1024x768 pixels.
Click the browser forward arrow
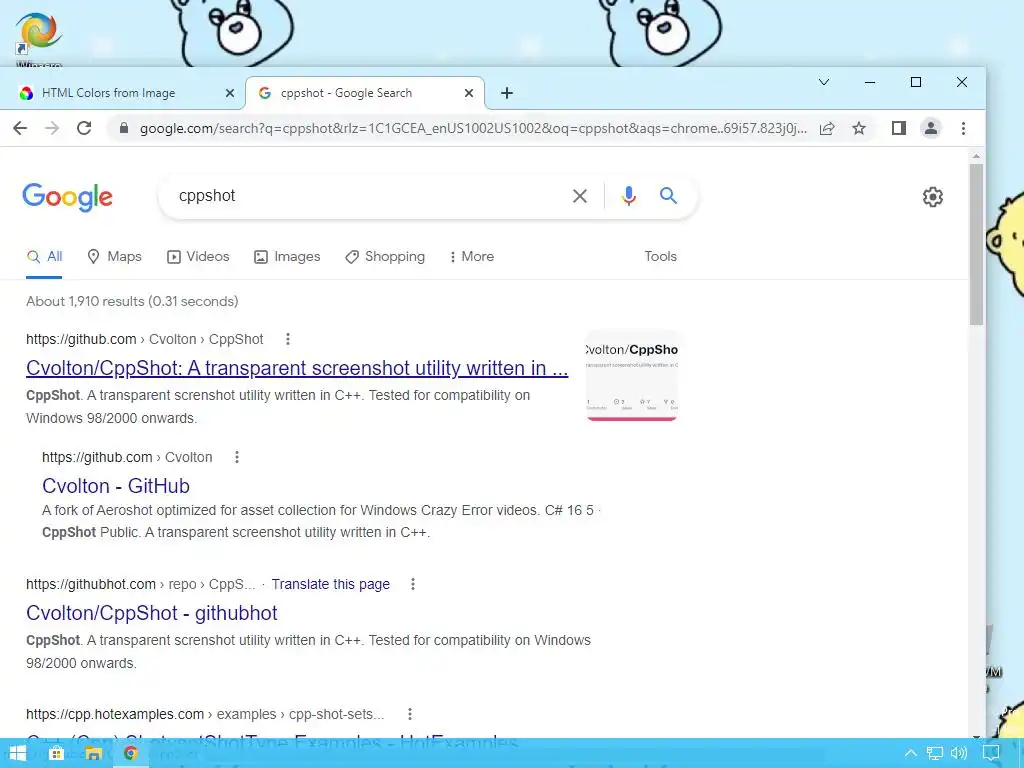[x=52, y=128]
